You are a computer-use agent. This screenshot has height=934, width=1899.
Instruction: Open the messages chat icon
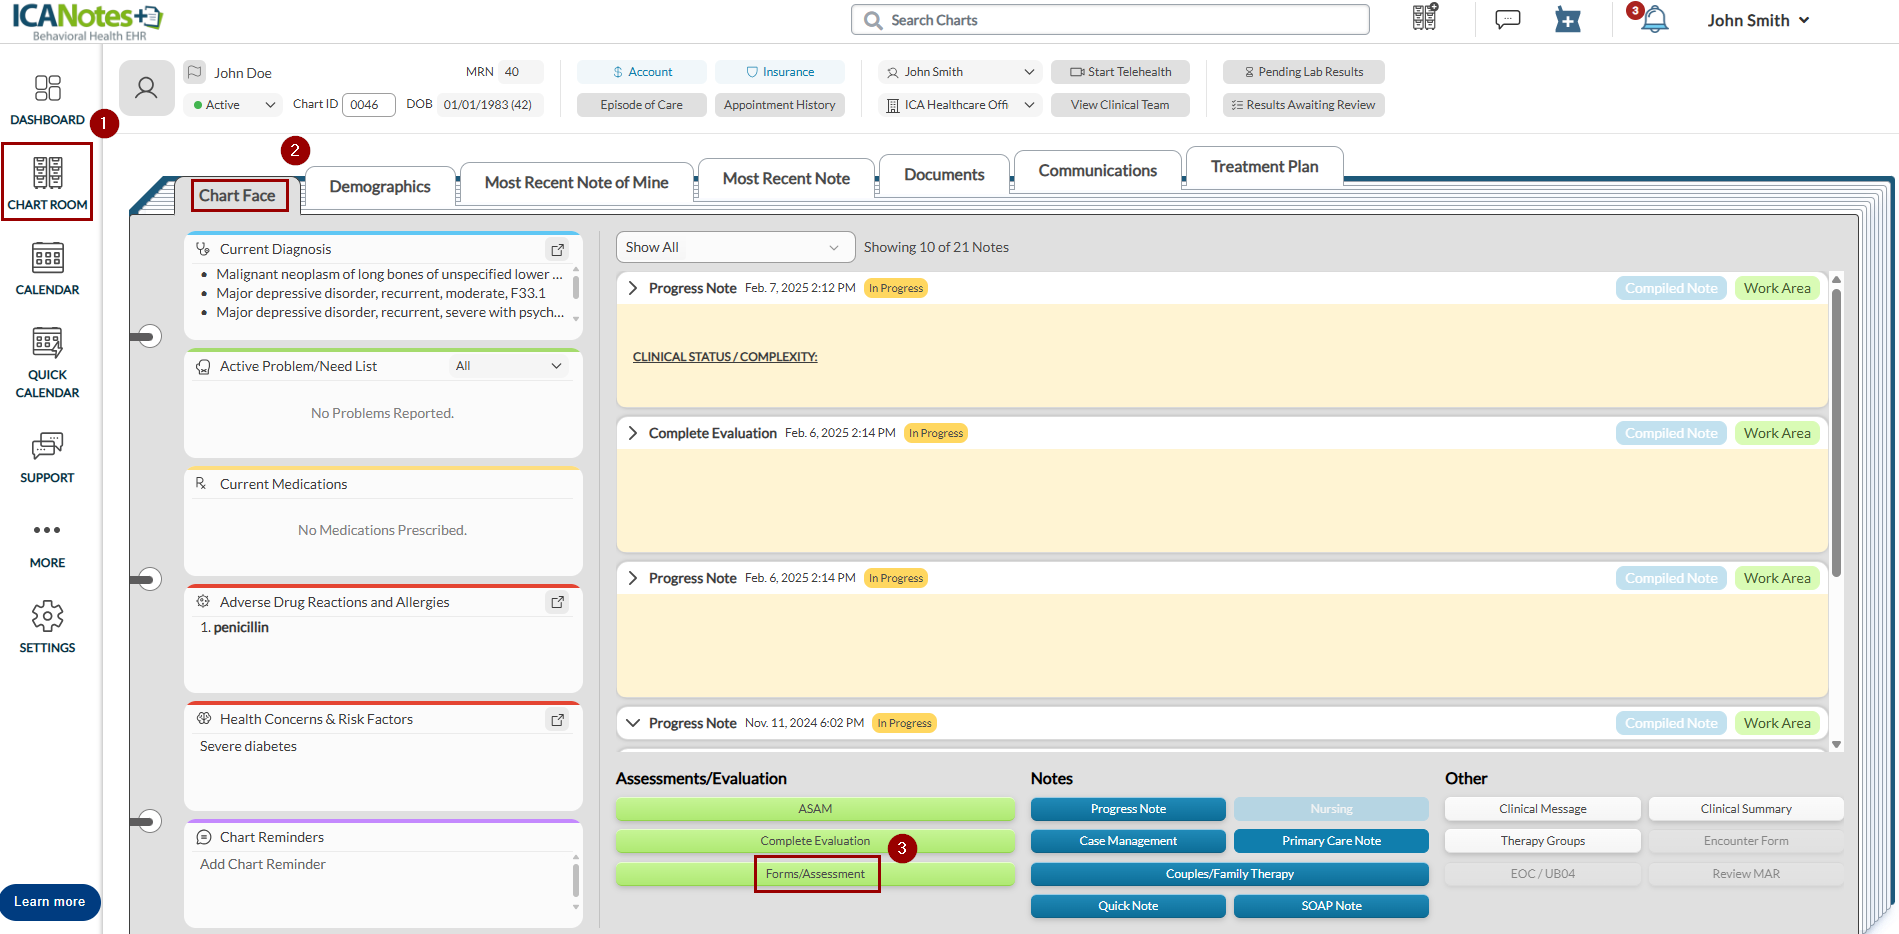point(1507,19)
